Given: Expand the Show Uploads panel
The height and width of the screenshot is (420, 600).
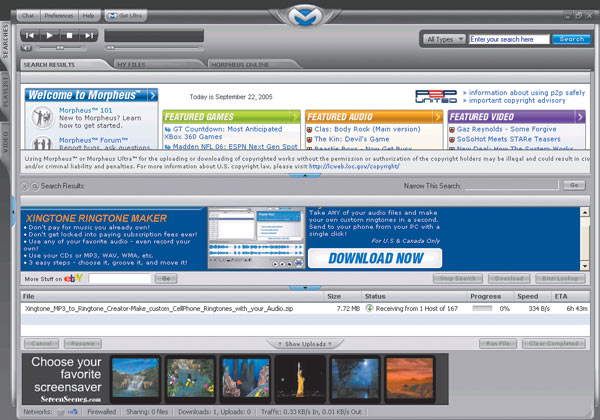Looking at the screenshot, I should click(299, 343).
